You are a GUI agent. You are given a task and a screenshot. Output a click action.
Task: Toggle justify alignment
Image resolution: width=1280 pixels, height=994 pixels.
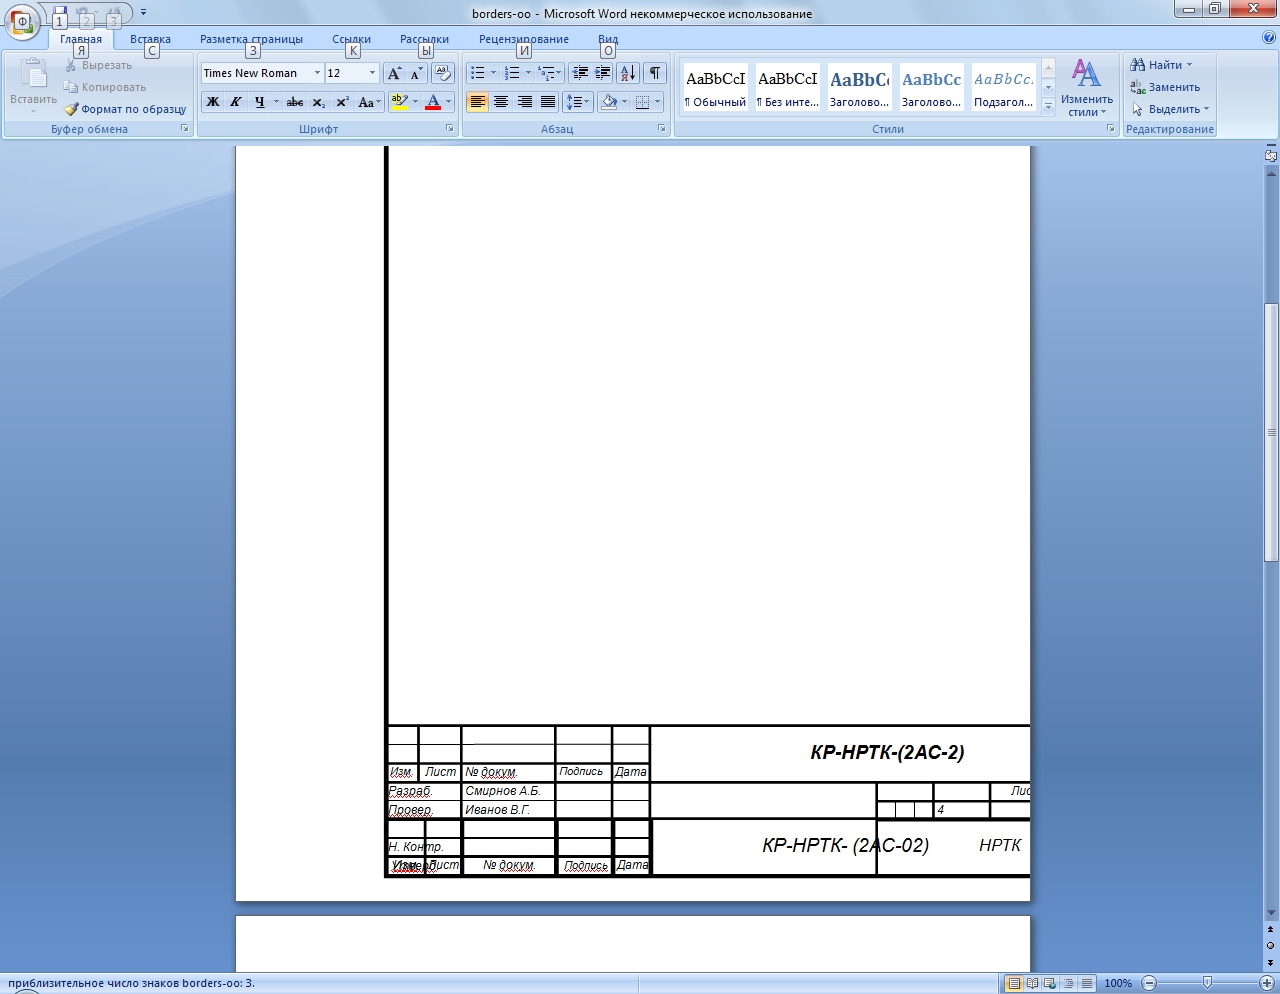click(x=548, y=102)
